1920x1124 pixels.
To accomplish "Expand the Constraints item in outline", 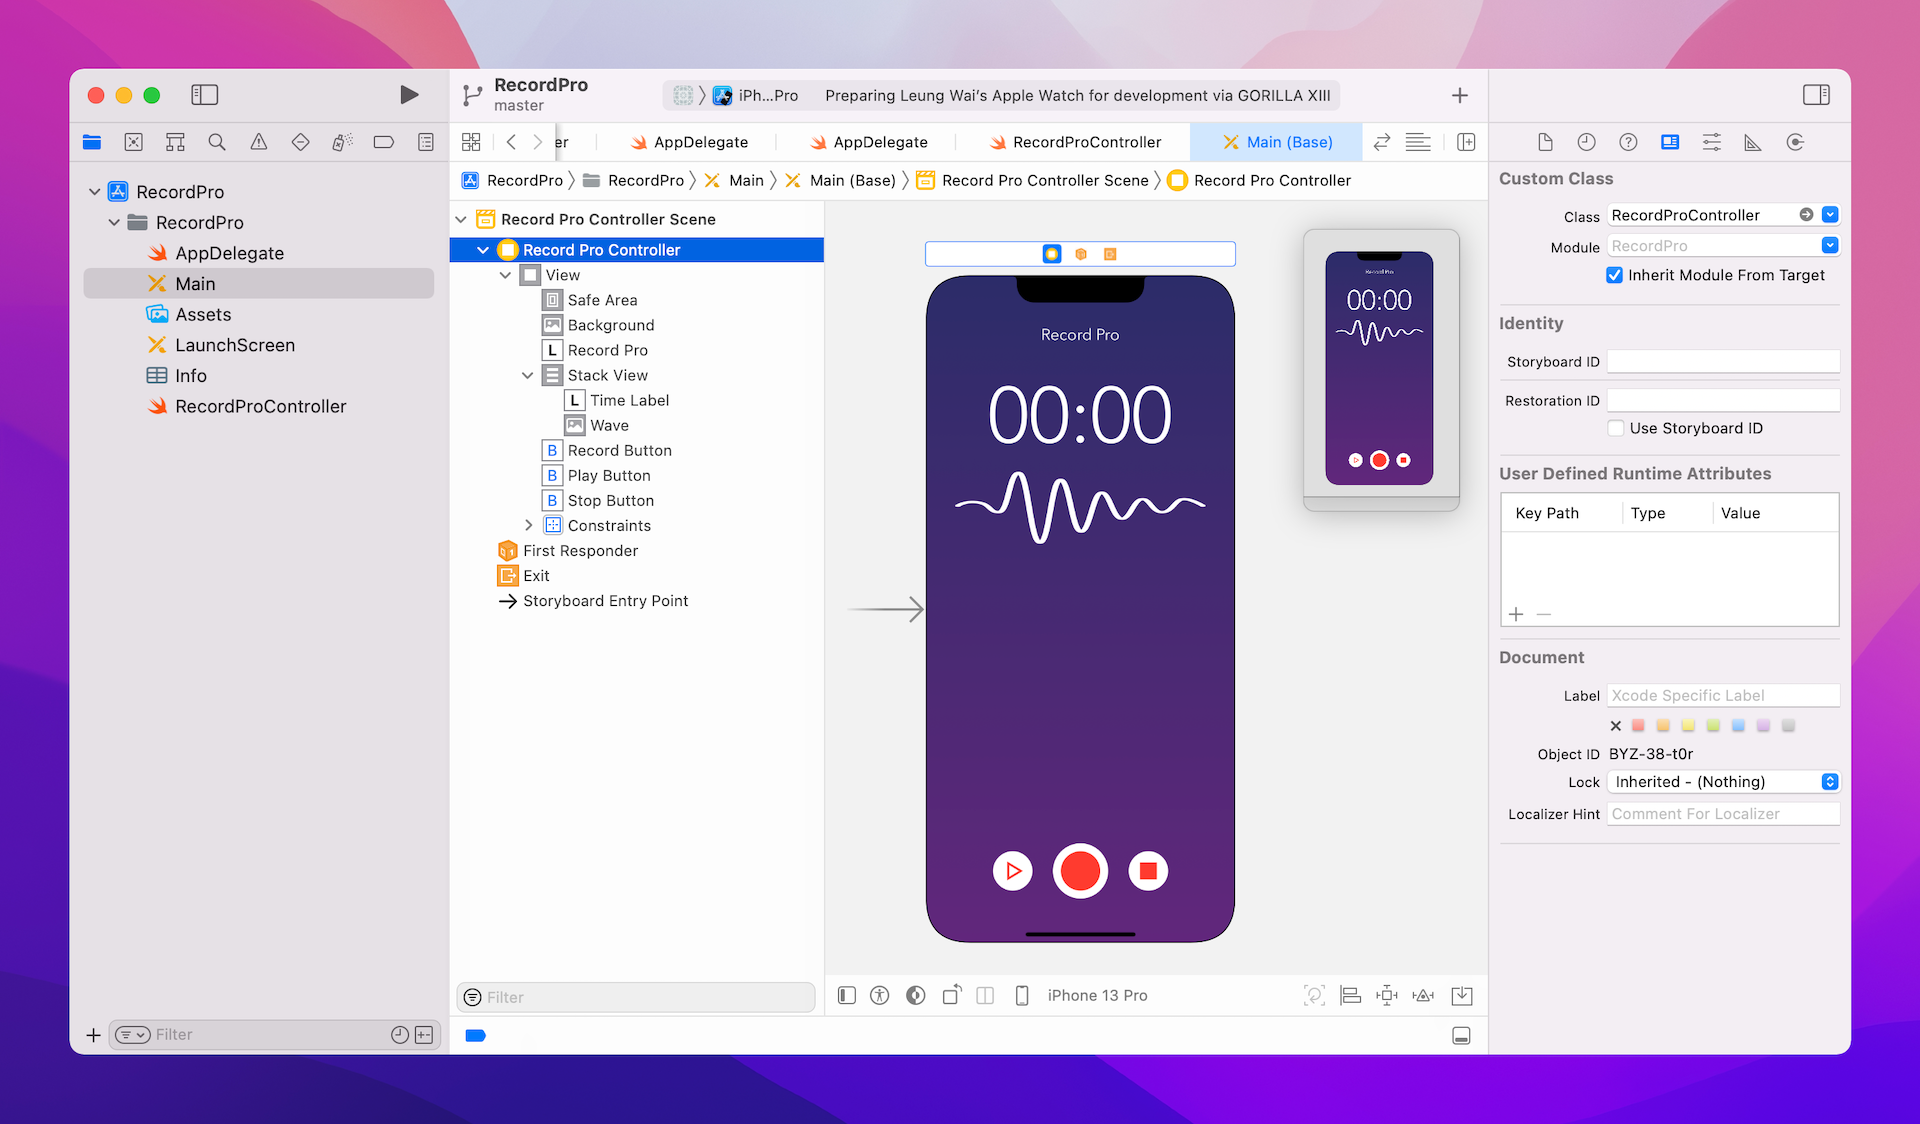I will coord(529,525).
